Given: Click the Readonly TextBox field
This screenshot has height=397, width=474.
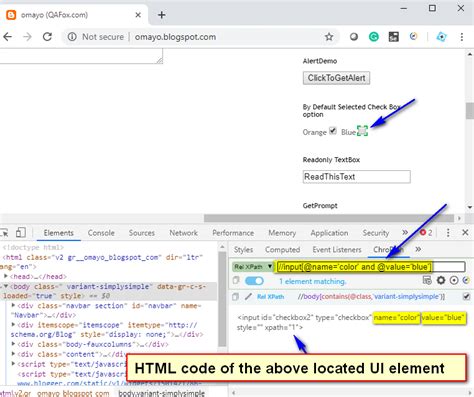Looking at the screenshot, I should (357, 177).
